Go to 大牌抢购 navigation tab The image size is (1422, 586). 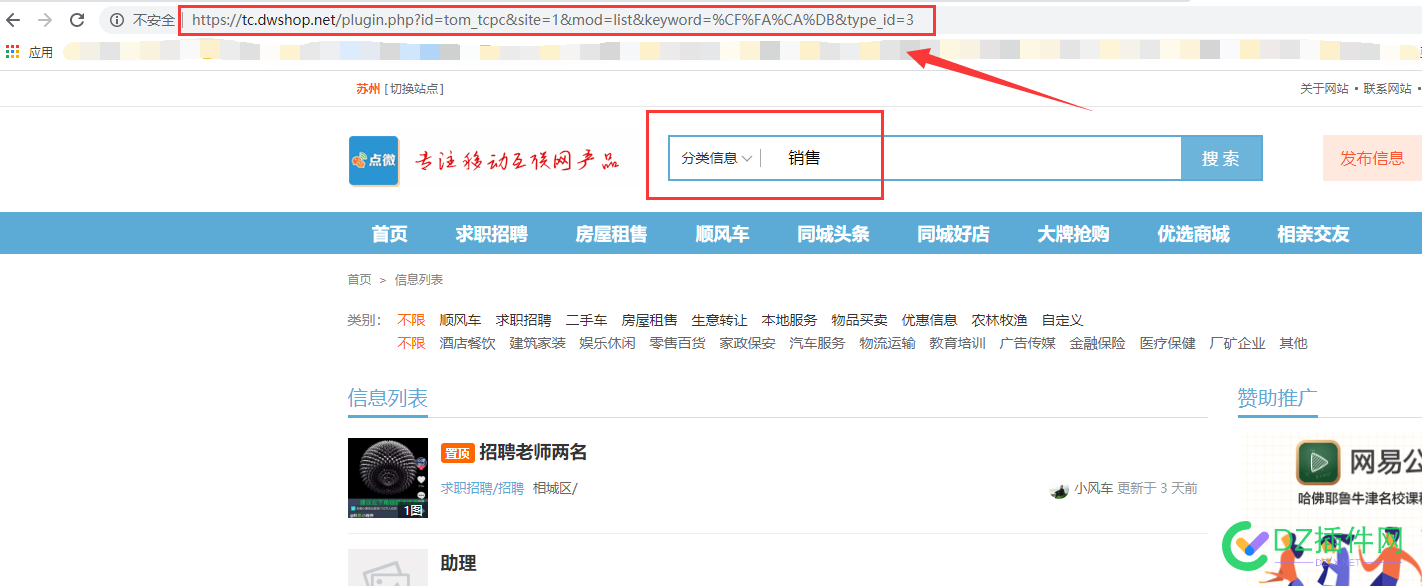point(1073,234)
